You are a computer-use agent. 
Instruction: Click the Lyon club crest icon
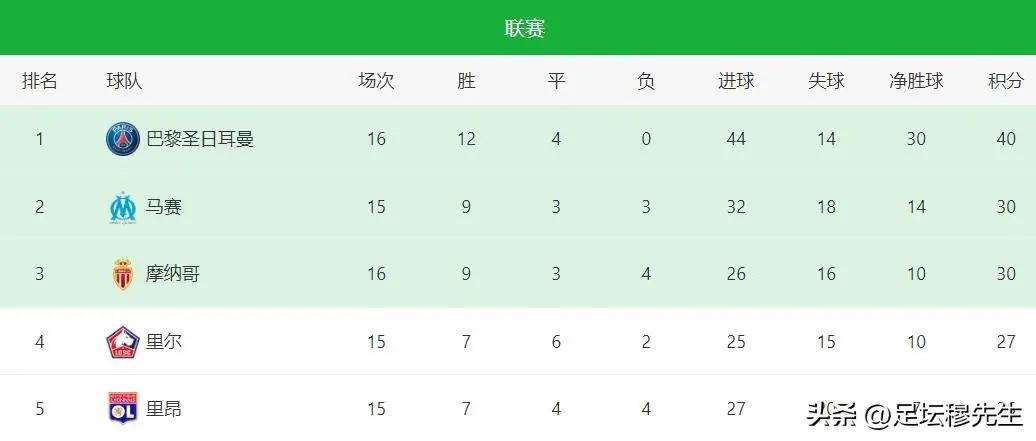(x=123, y=409)
